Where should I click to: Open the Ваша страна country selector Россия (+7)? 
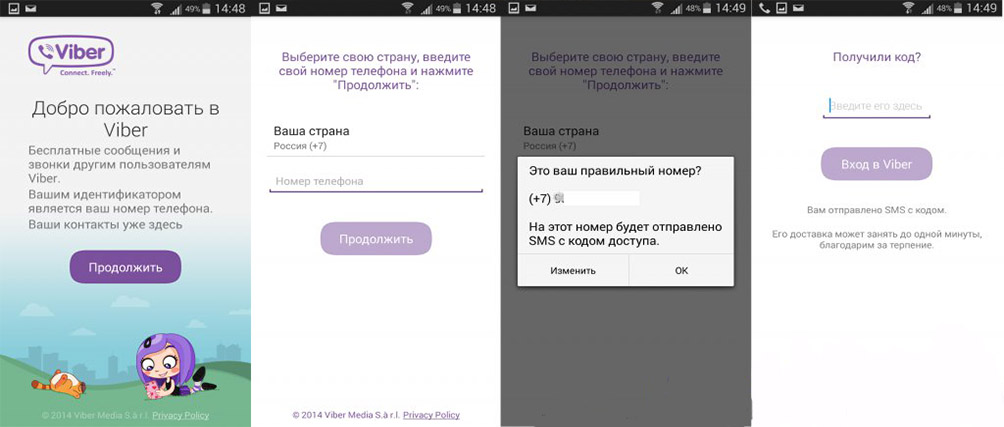(377, 138)
